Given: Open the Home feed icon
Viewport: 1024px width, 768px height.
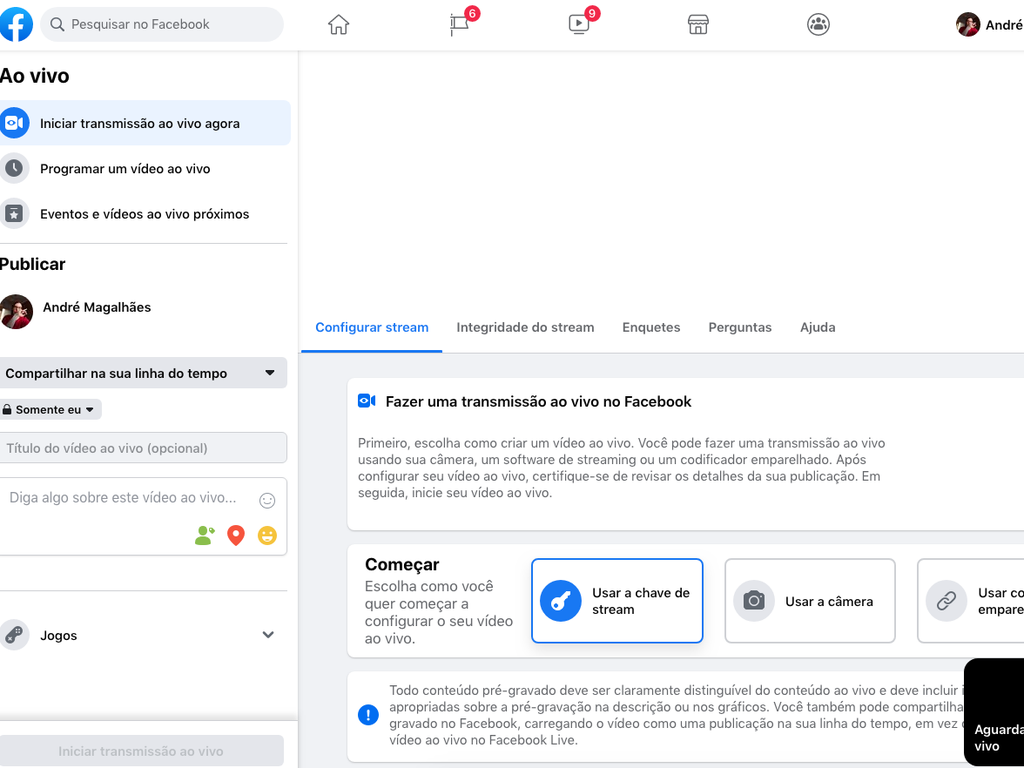Looking at the screenshot, I should click(x=338, y=25).
